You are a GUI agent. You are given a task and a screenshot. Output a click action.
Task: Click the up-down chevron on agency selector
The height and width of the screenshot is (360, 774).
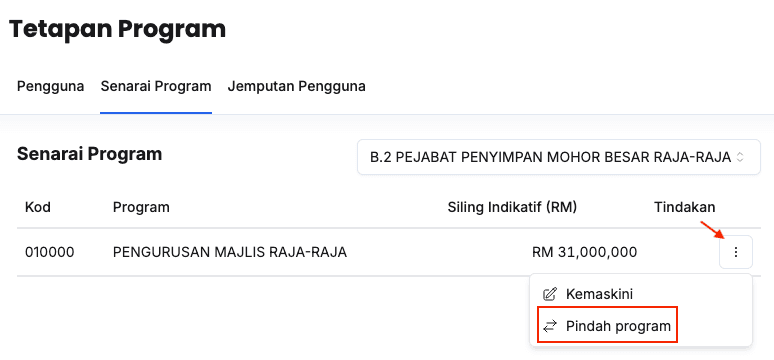tap(739, 157)
